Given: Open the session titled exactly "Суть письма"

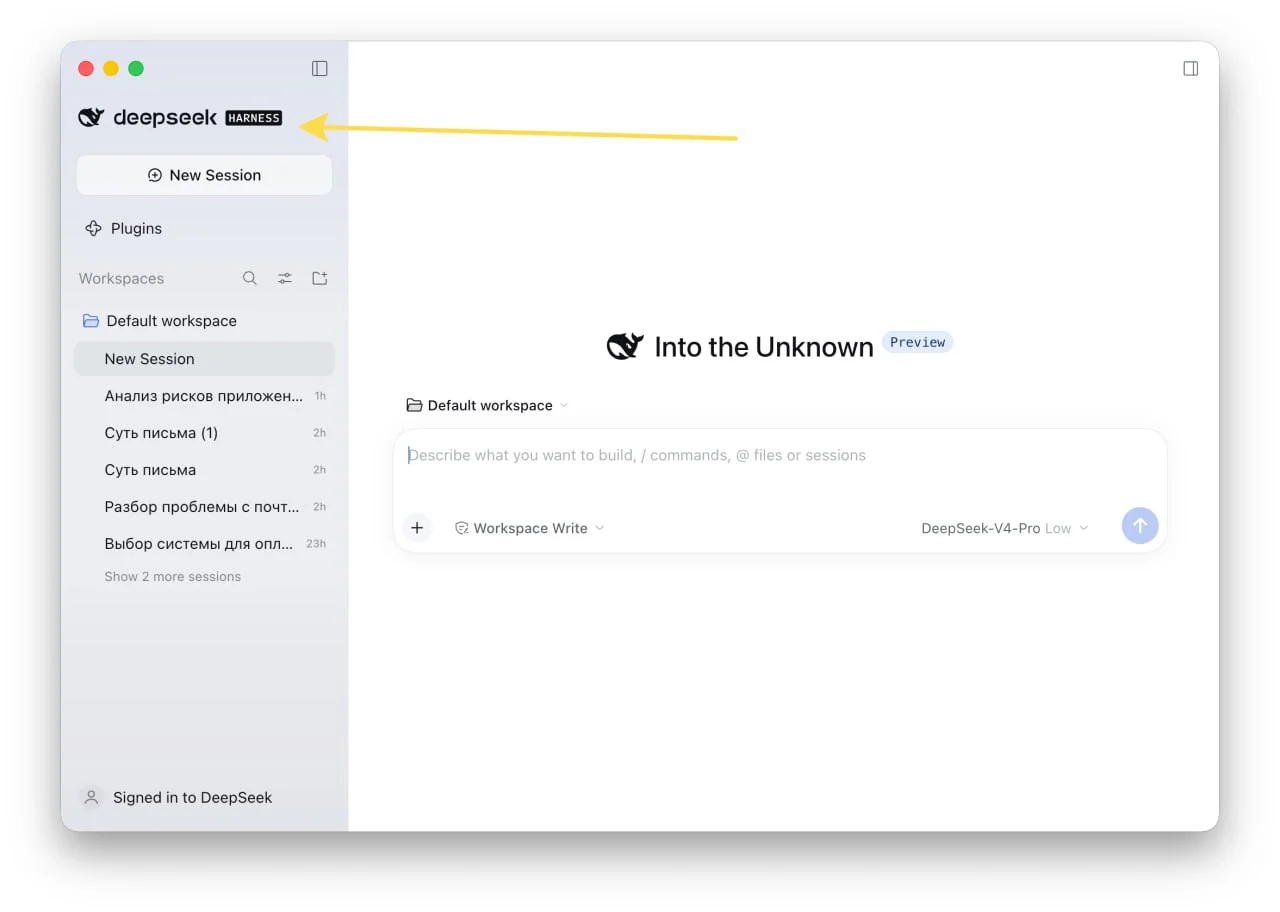Looking at the screenshot, I should click(204, 470).
